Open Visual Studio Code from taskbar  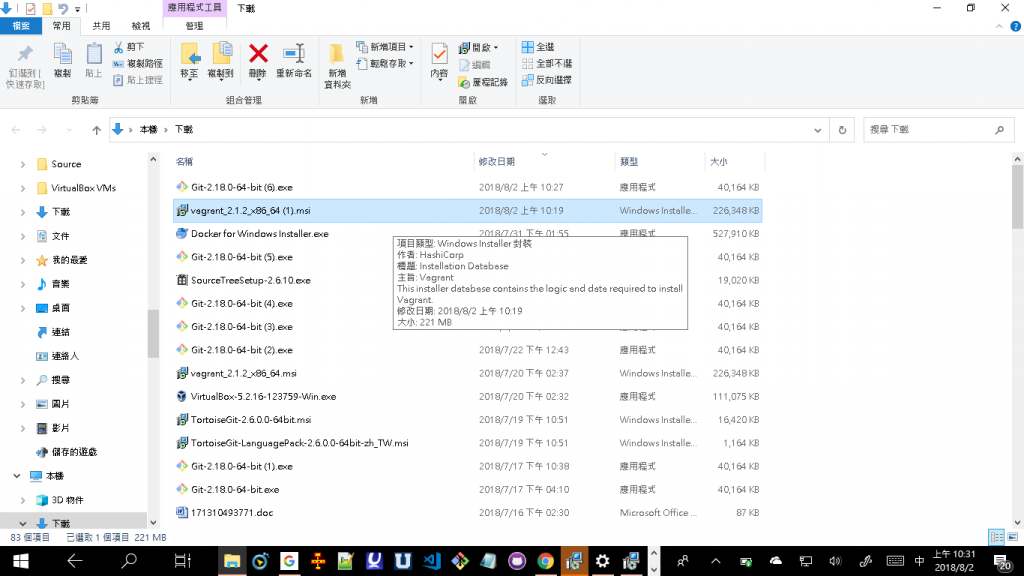(x=432, y=561)
